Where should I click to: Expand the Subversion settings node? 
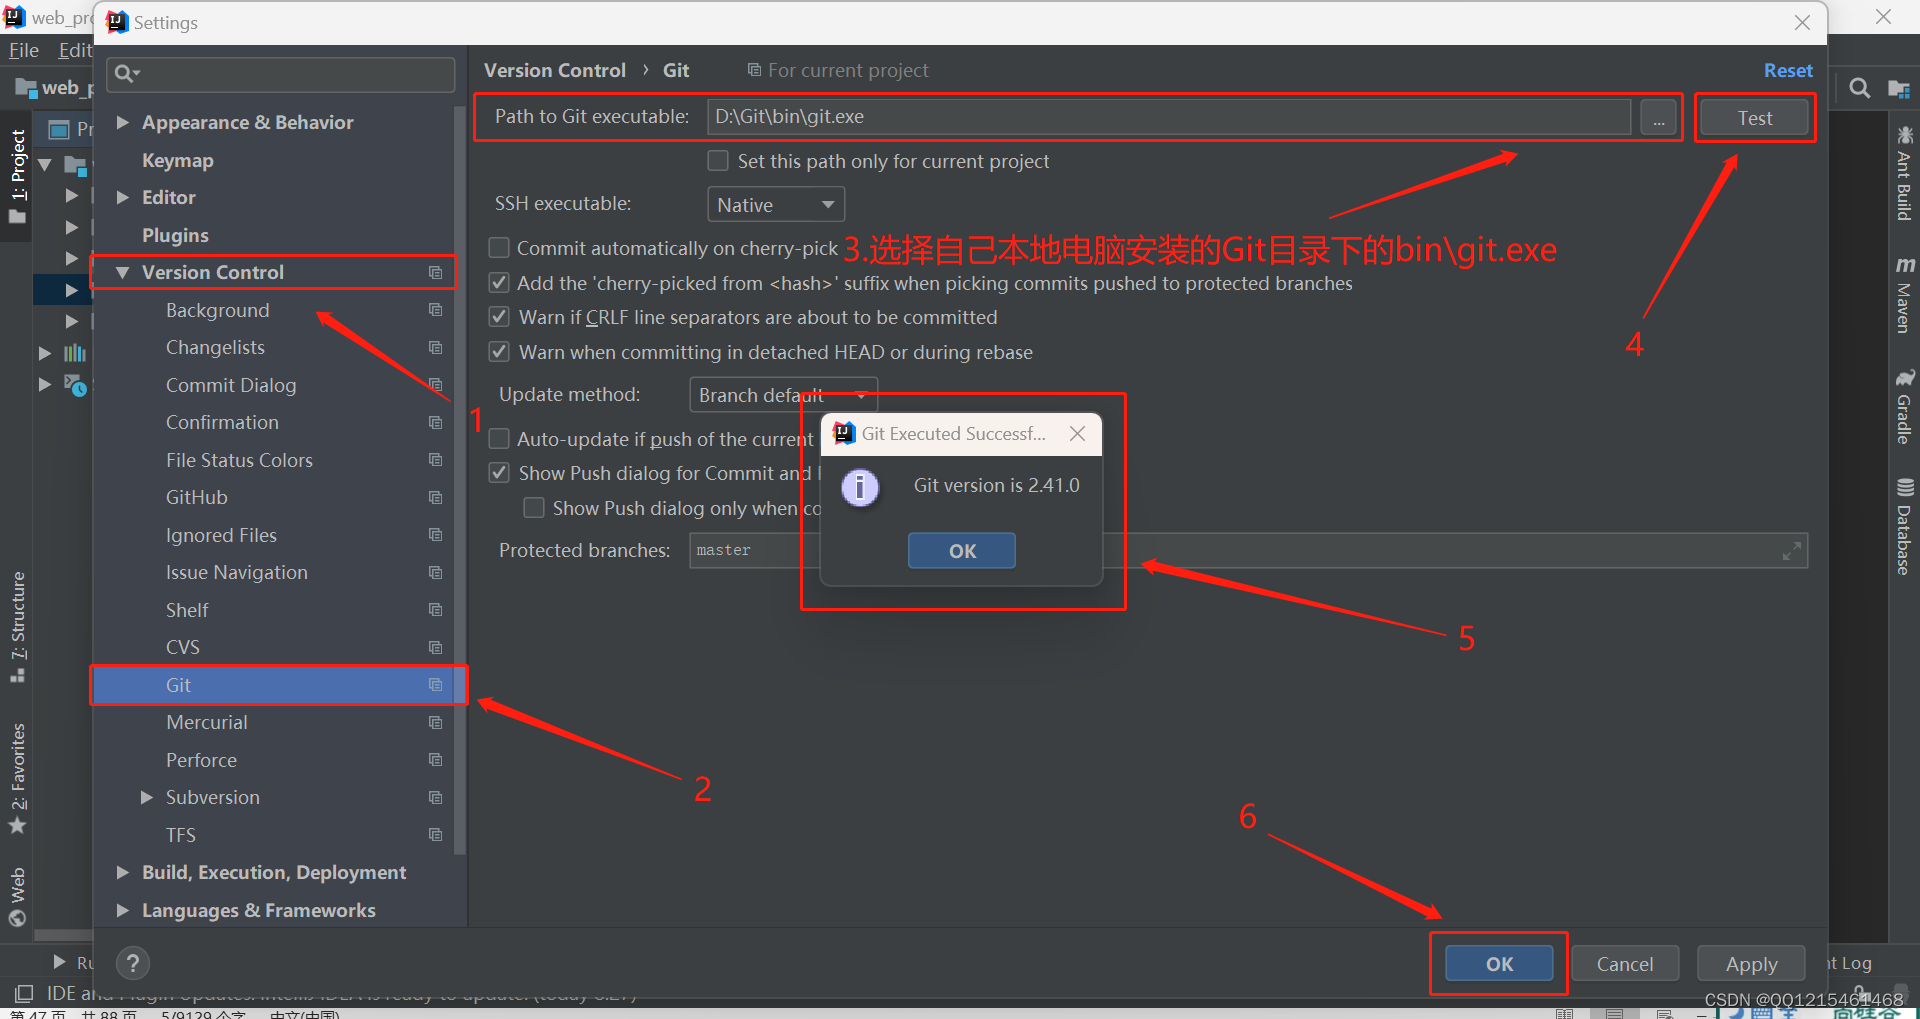coord(147,797)
